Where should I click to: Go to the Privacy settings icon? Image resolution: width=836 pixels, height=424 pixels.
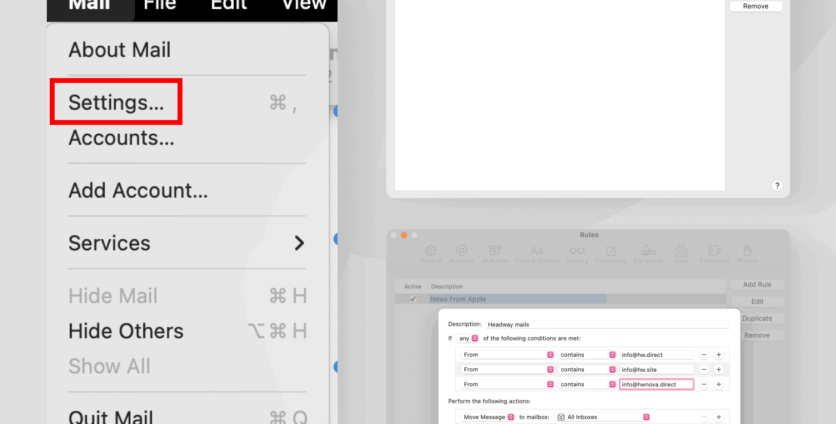(747, 253)
